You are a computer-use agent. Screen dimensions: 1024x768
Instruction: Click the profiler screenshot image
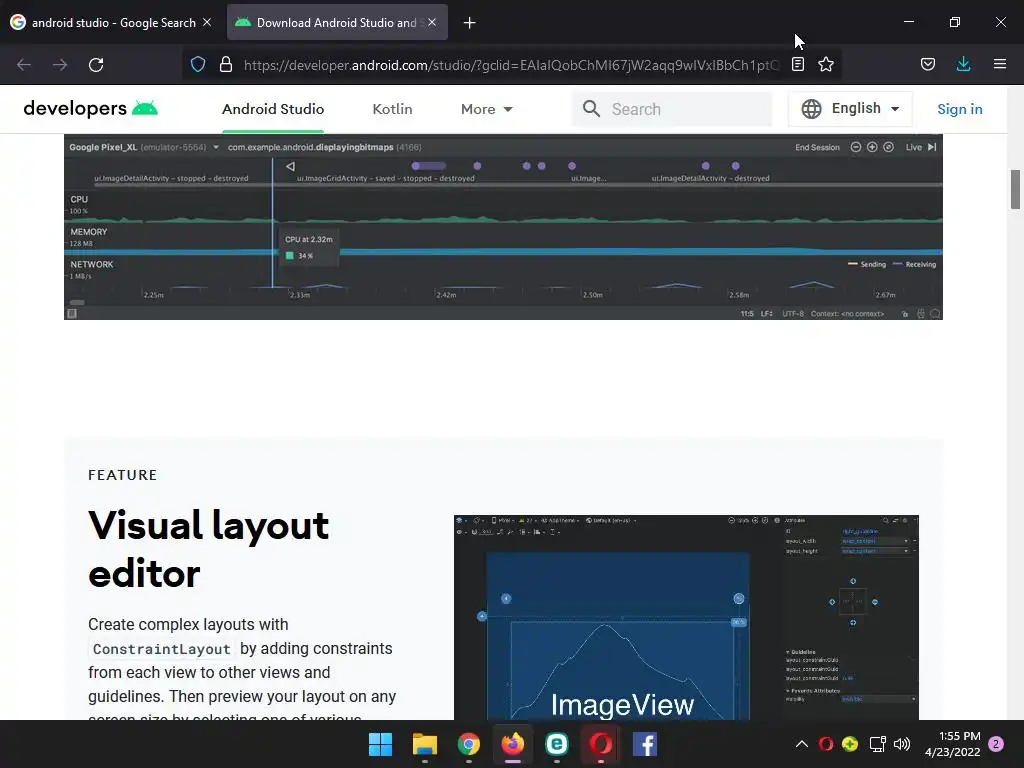tap(504, 227)
